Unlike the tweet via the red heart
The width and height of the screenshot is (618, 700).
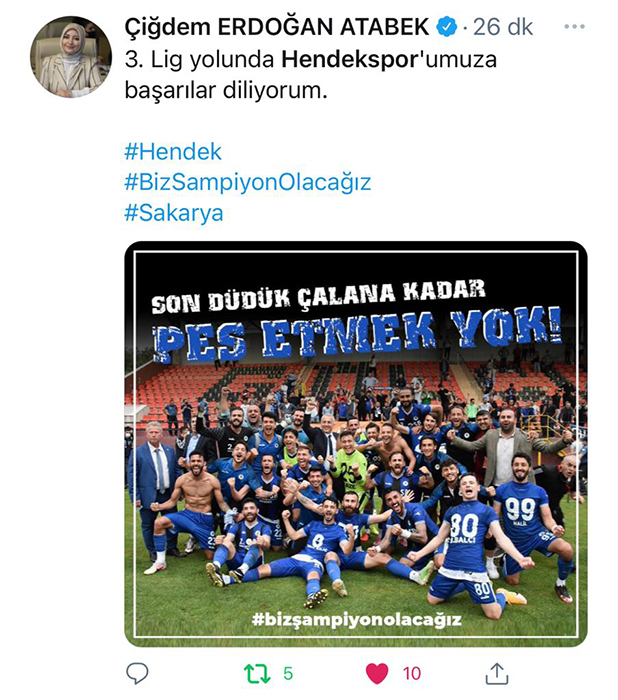pos(377,673)
